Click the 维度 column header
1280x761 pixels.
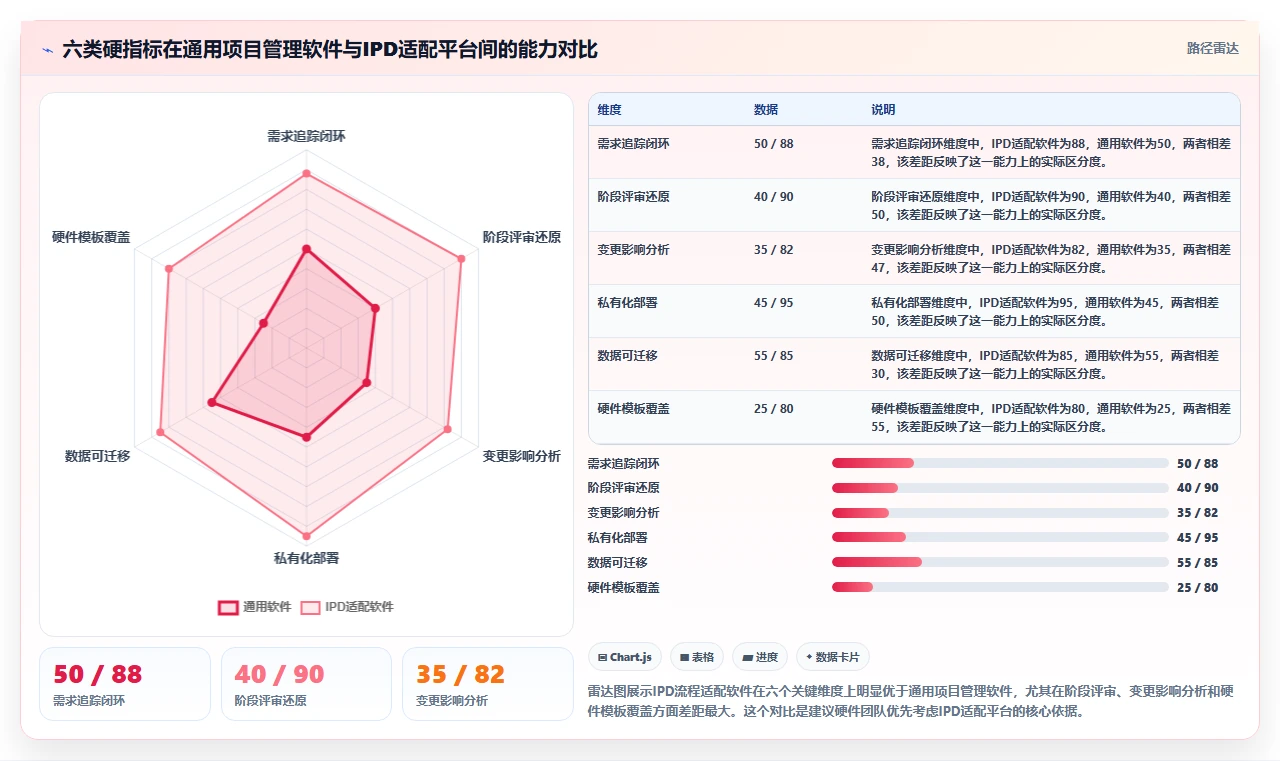tap(609, 110)
